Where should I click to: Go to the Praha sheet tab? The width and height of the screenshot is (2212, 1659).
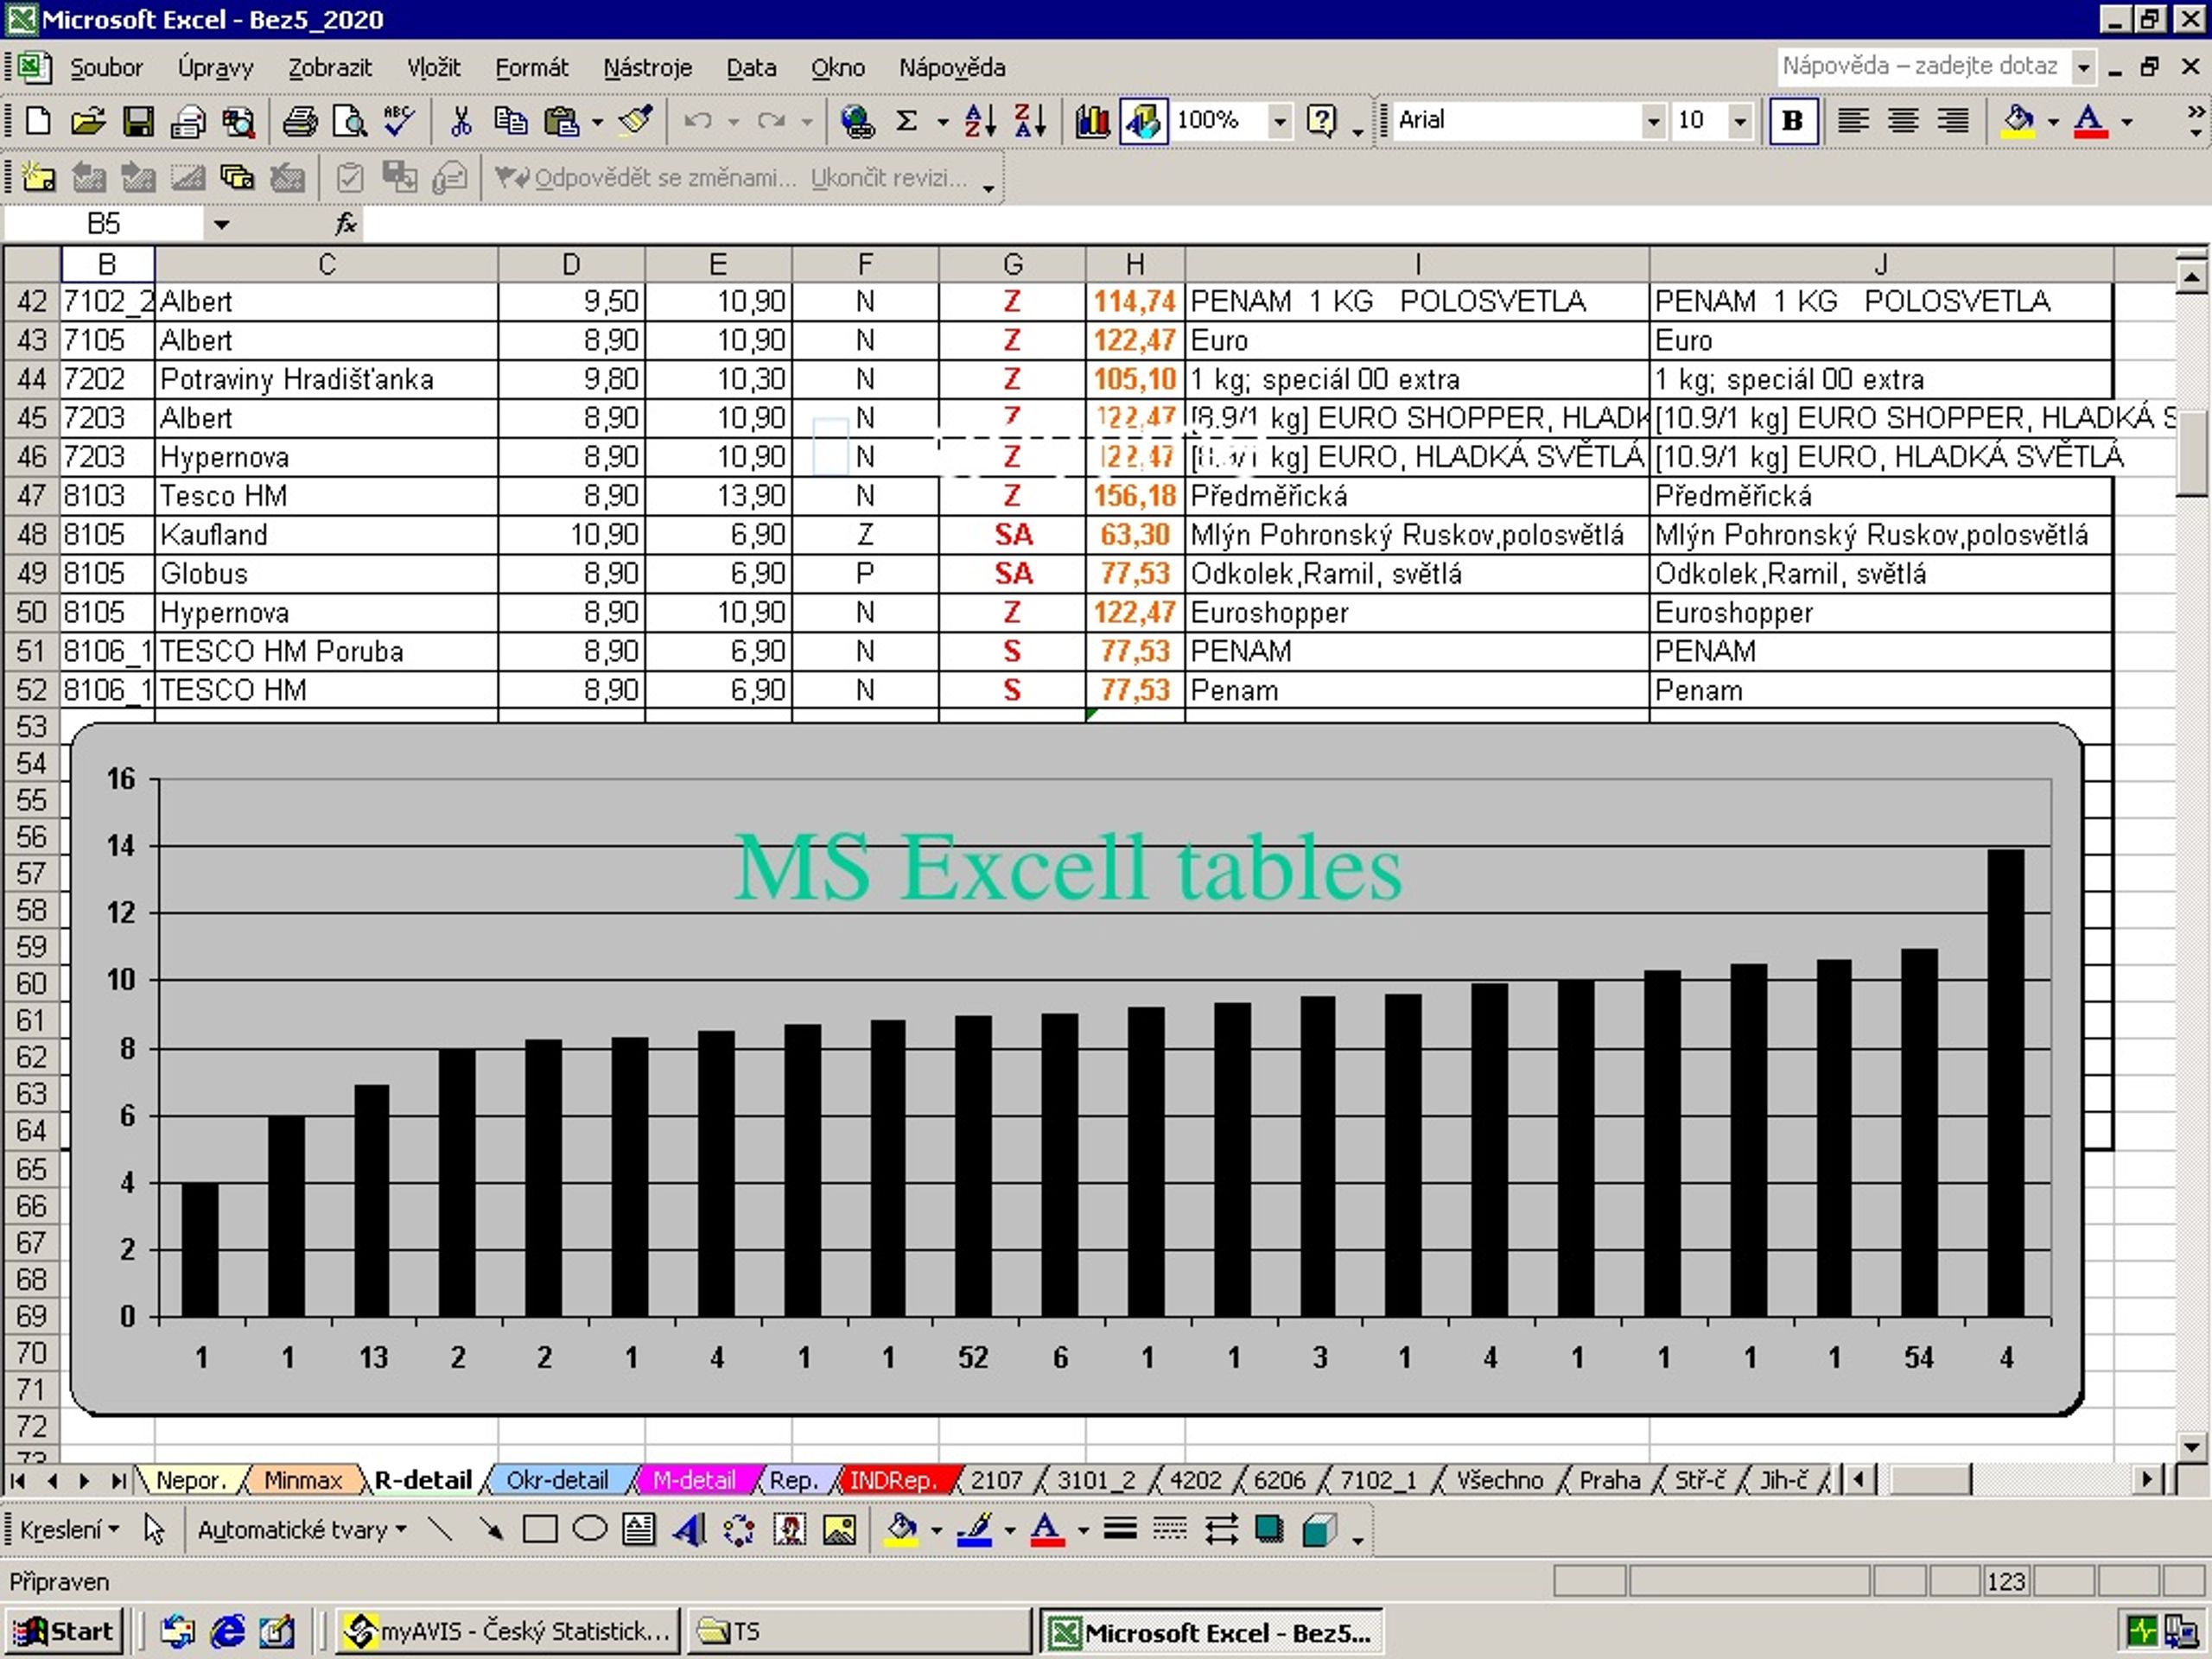pos(1610,1479)
